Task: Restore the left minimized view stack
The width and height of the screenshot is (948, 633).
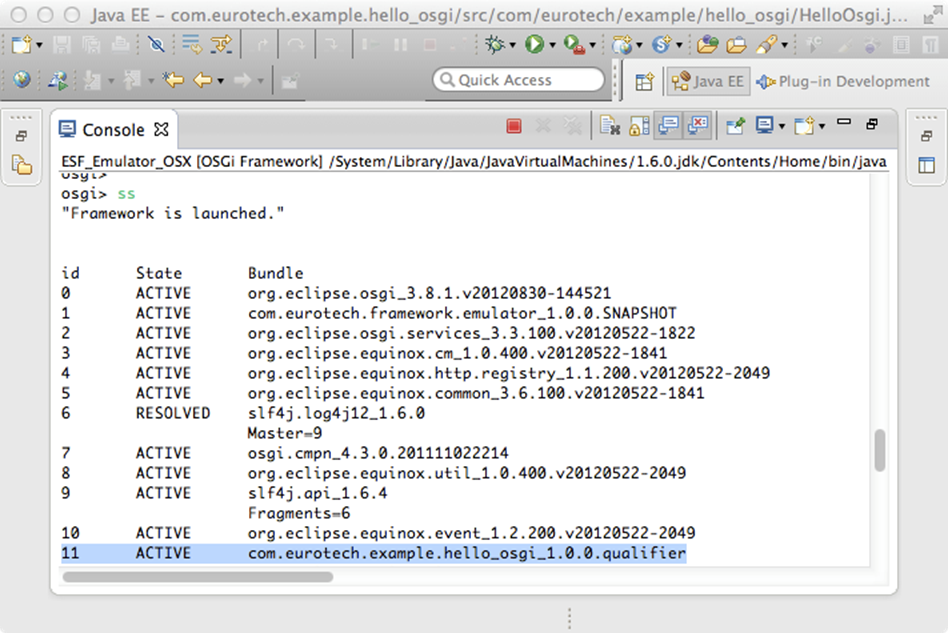Action: (22, 136)
